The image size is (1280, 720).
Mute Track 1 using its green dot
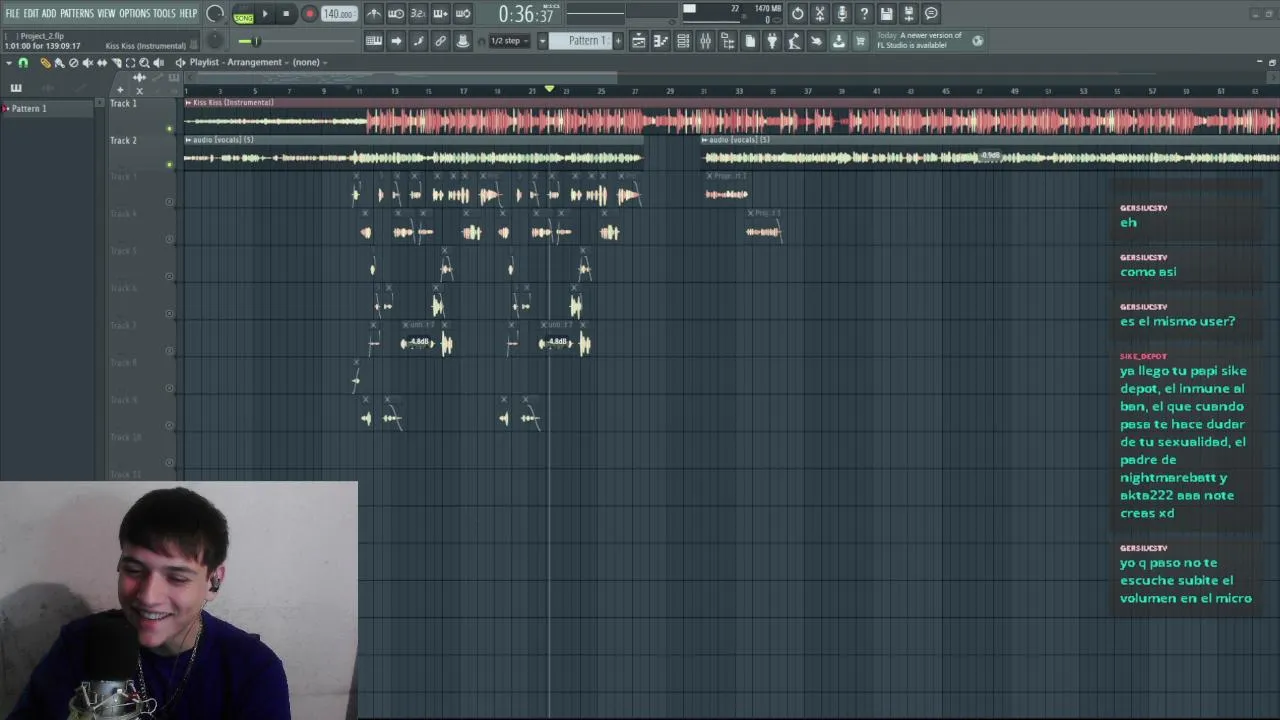[169, 128]
